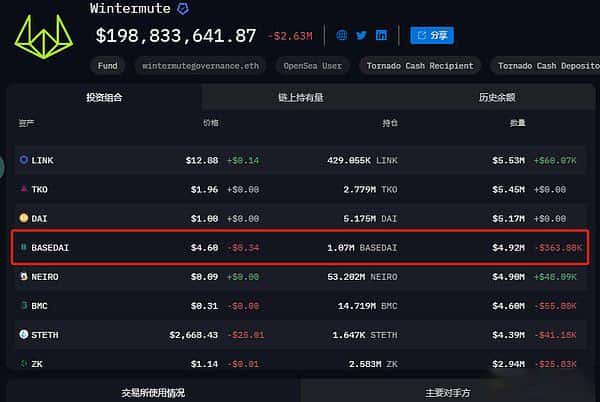Click the NEIRO asset name

[x=45, y=277]
